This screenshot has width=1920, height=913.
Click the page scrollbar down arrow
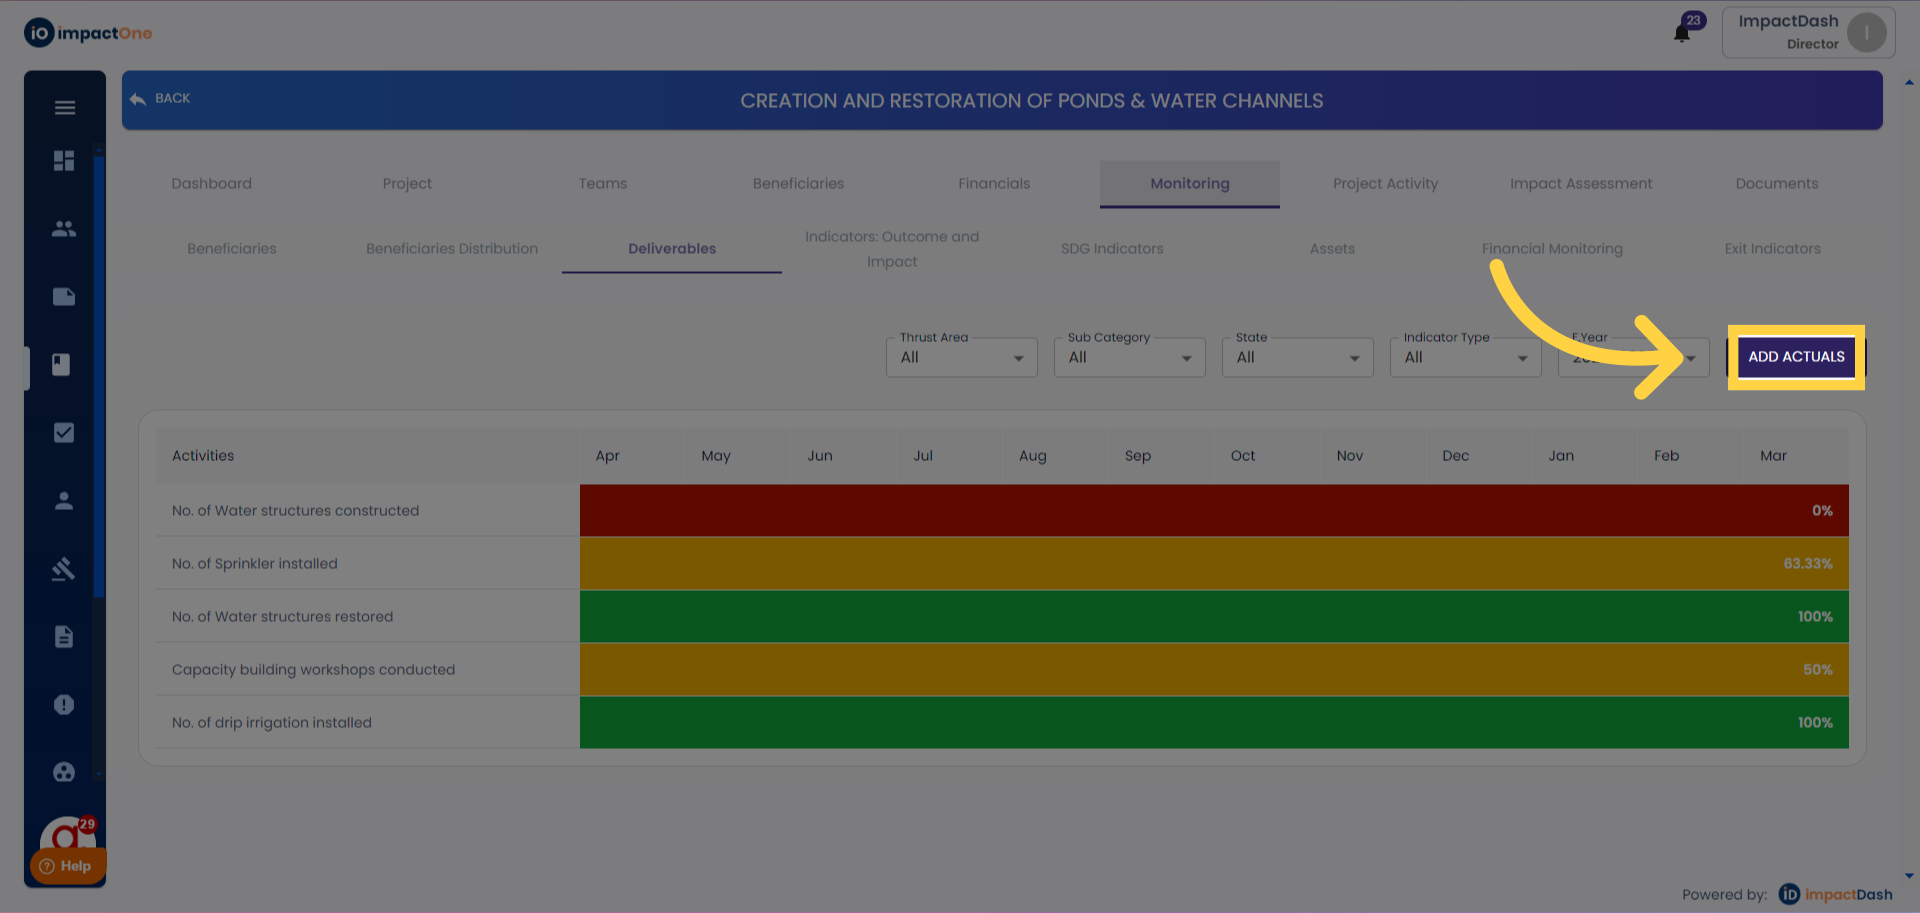[1909, 877]
